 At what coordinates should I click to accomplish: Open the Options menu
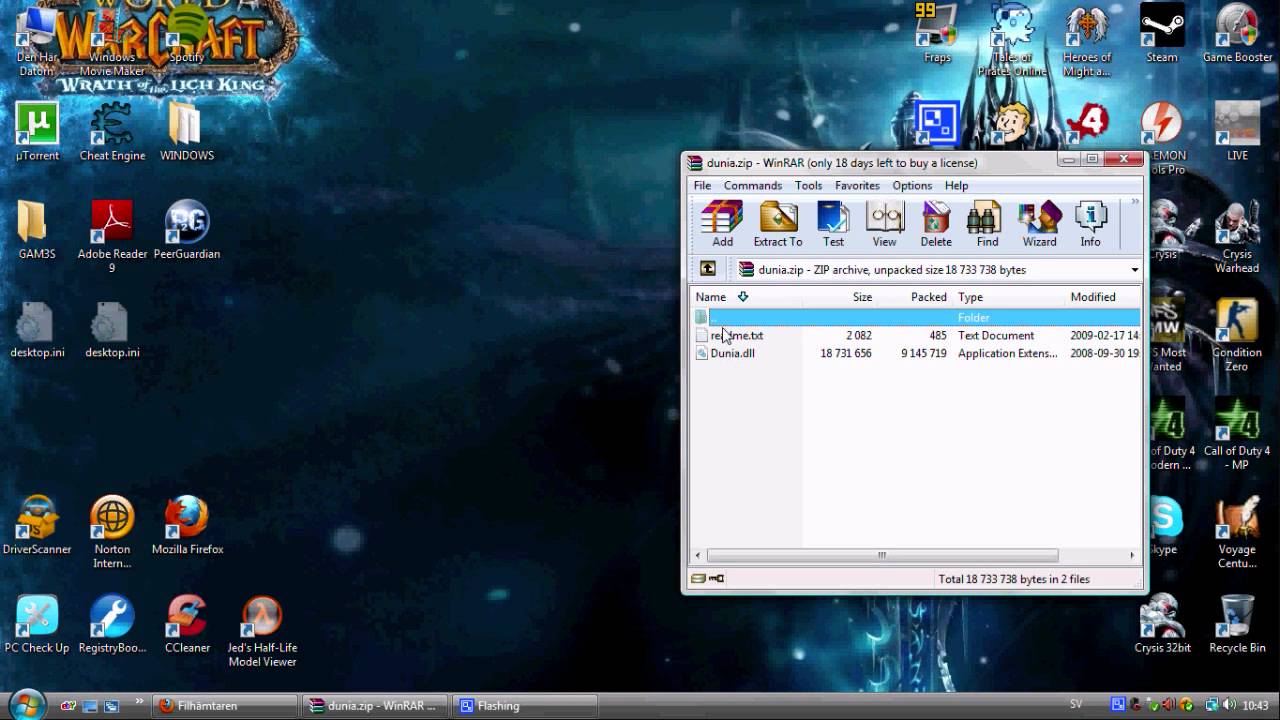tap(912, 185)
